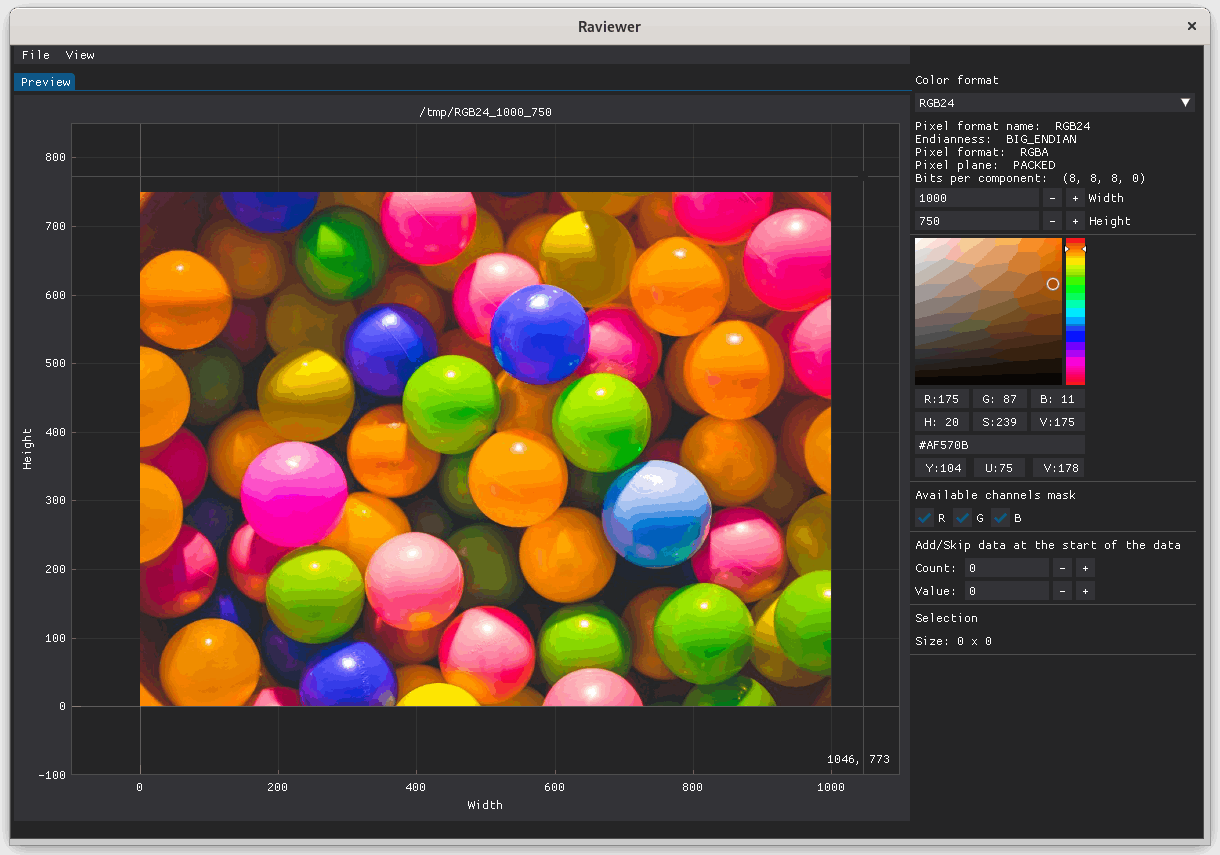Viewport: 1220px width, 855px height.
Task: Pick a color on the hue strip
Action: (x=1076, y=310)
